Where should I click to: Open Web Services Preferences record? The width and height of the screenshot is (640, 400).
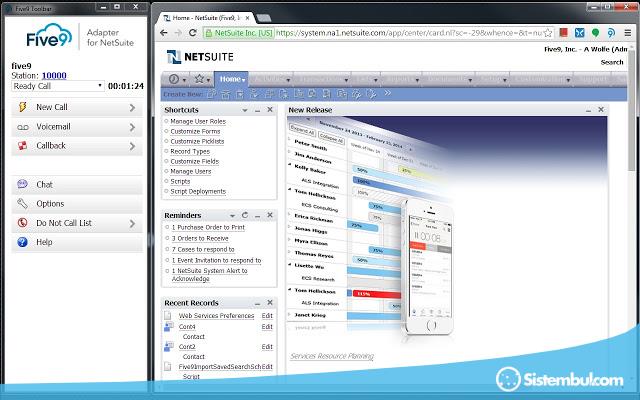point(216,316)
